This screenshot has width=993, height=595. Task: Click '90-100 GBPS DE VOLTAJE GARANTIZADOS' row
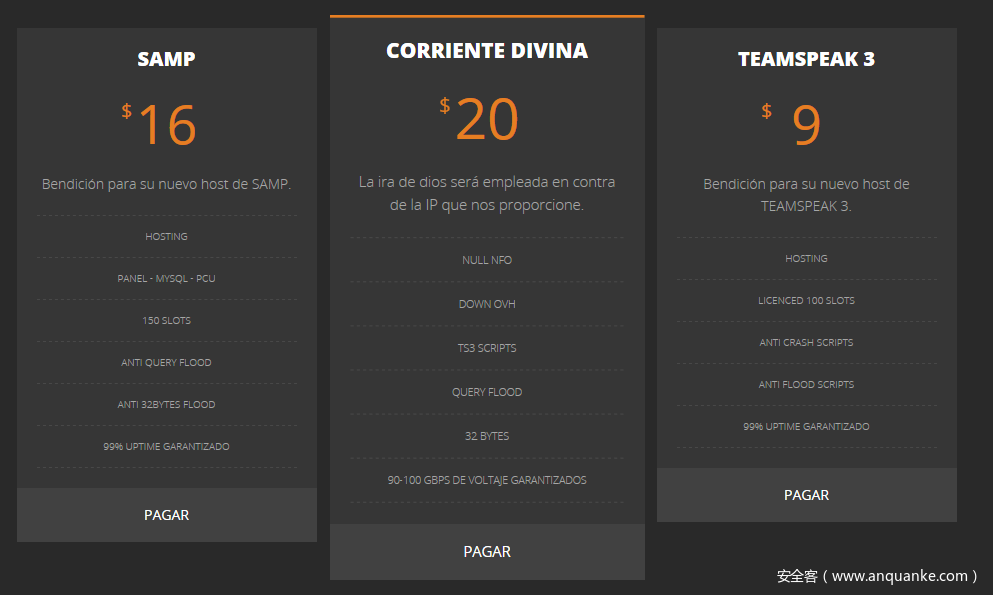pos(487,480)
